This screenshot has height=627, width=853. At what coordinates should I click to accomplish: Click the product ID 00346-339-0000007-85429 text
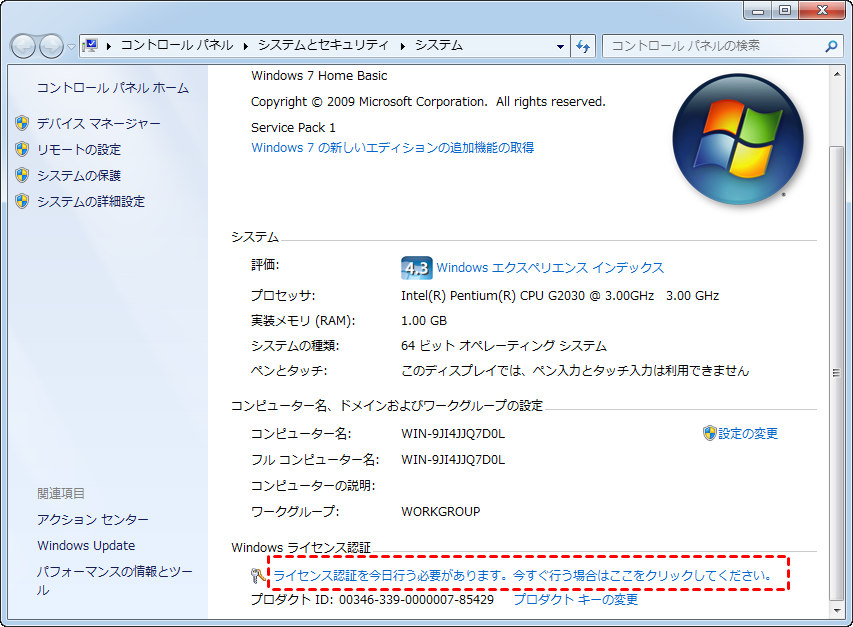click(416, 599)
